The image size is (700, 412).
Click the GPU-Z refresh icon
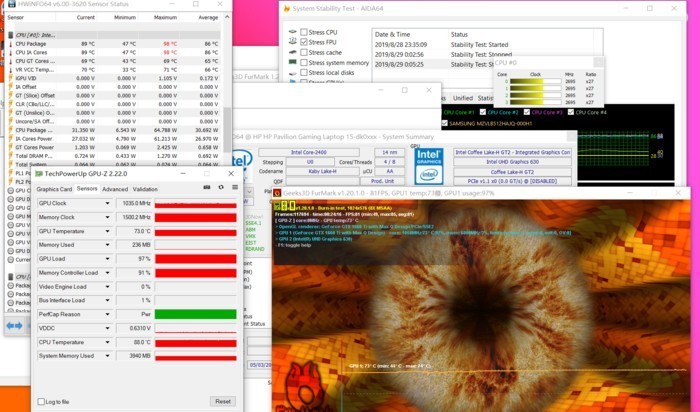(221, 187)
